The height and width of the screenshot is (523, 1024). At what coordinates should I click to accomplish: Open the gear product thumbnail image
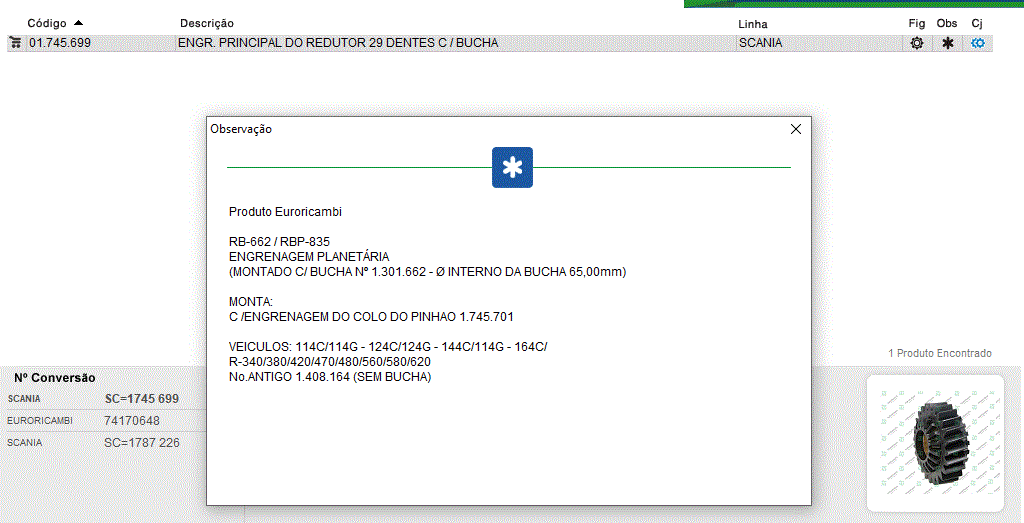coord(935,444)
